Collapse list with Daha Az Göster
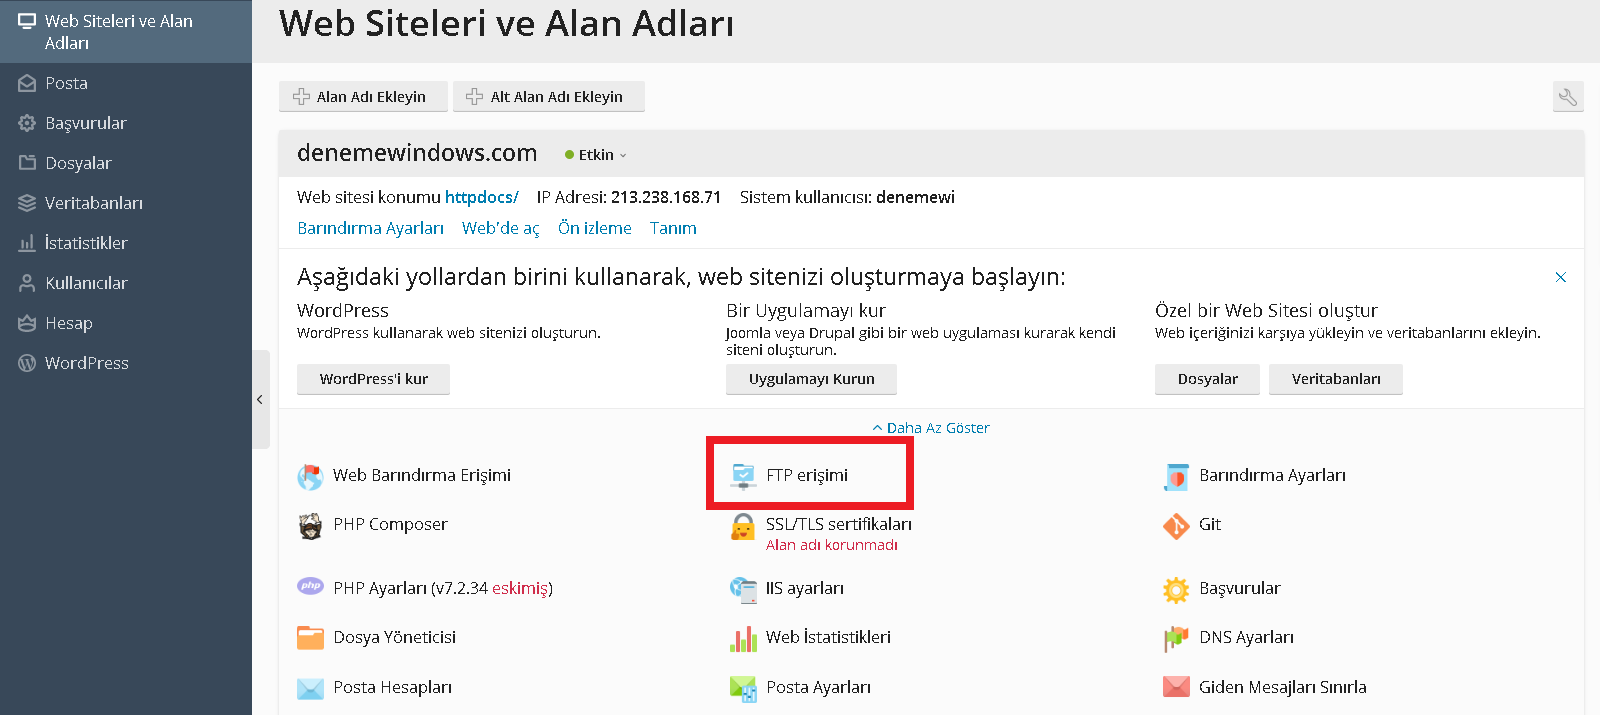Screen dimensions: 1600x715 point(931,428)
